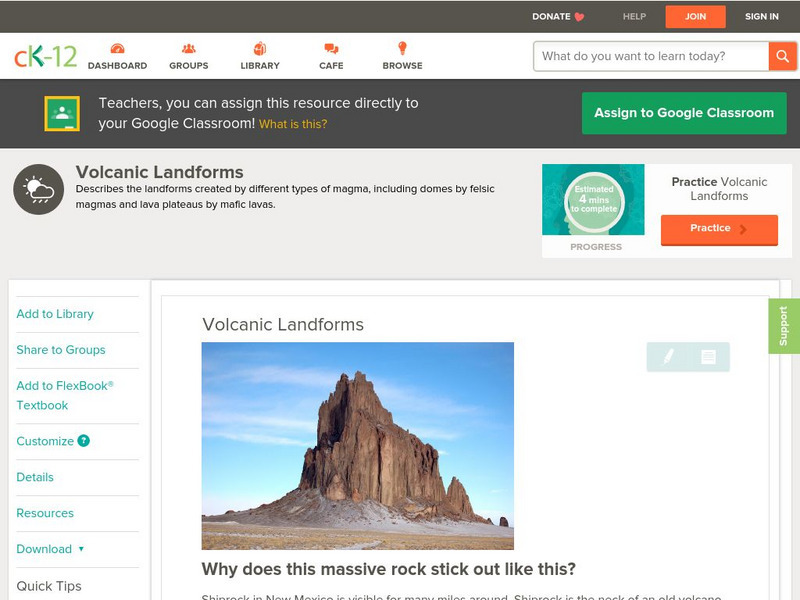Image resolution: width=800 pixels, height=600 pixels.
Task: Open the Cafe chat bubbles icon
Action: [331, 48]
